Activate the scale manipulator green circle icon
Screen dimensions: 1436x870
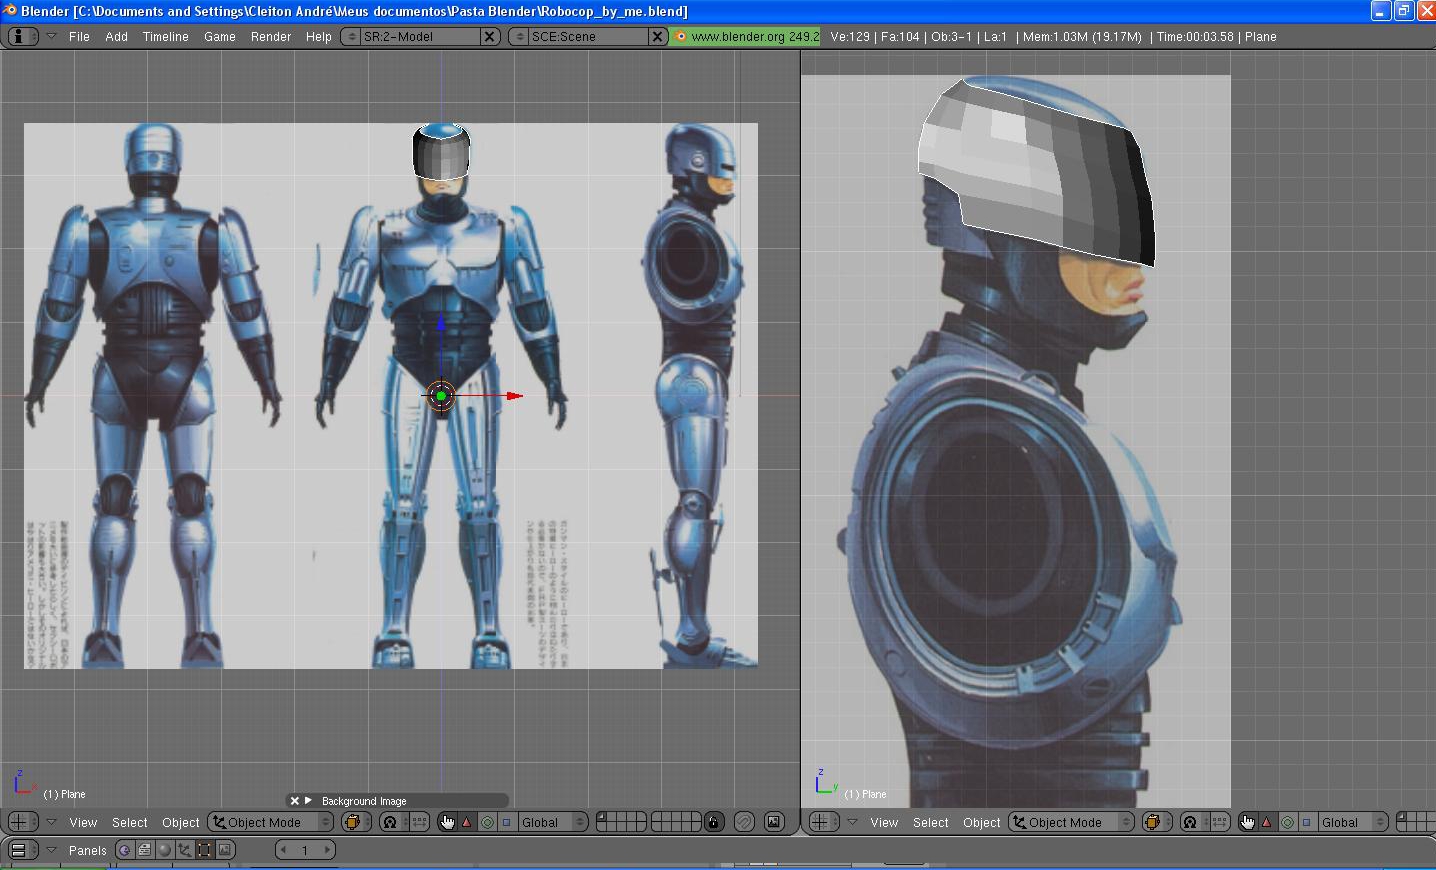[x=489, y=822]
